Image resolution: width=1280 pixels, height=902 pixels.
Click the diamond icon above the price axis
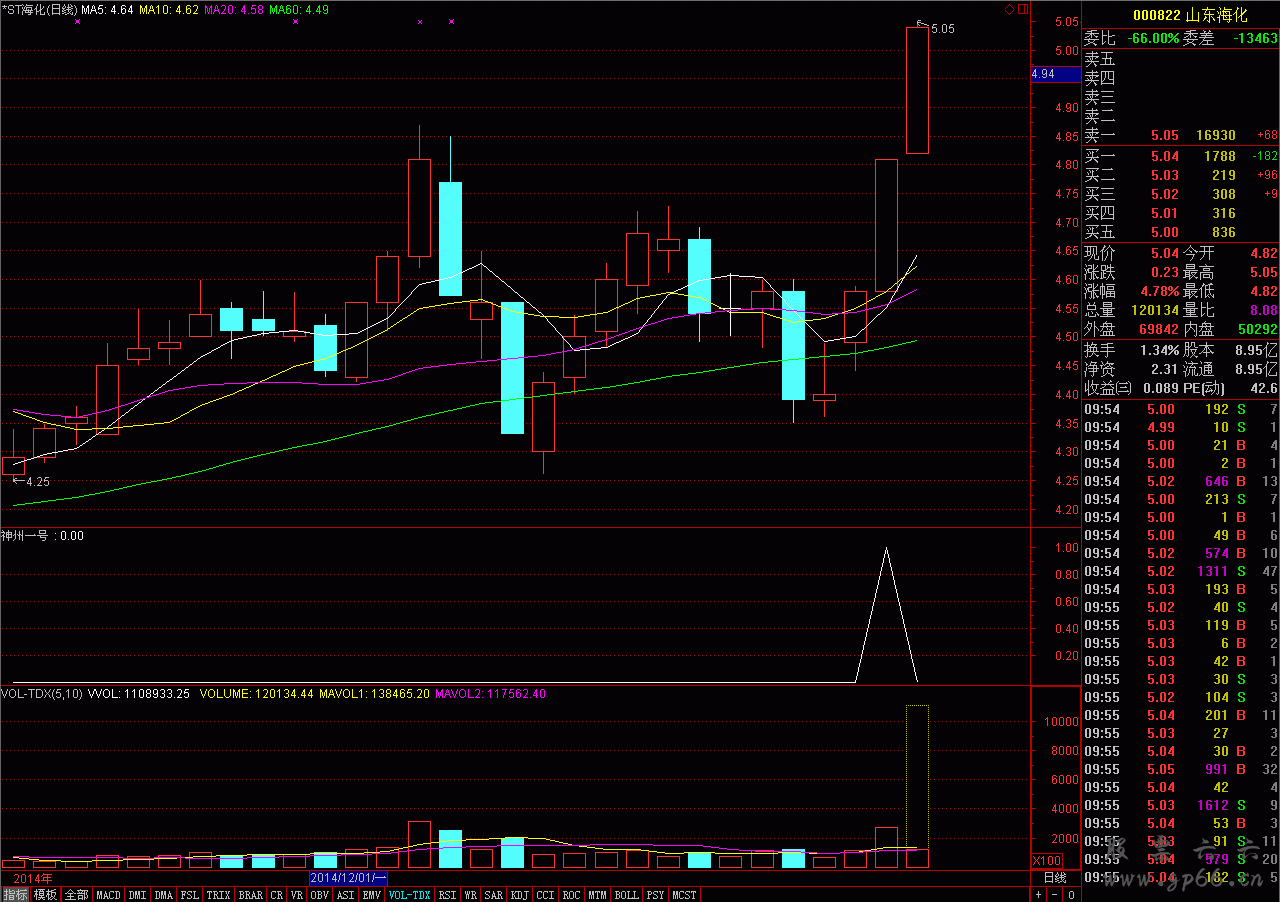[1009, 9]
